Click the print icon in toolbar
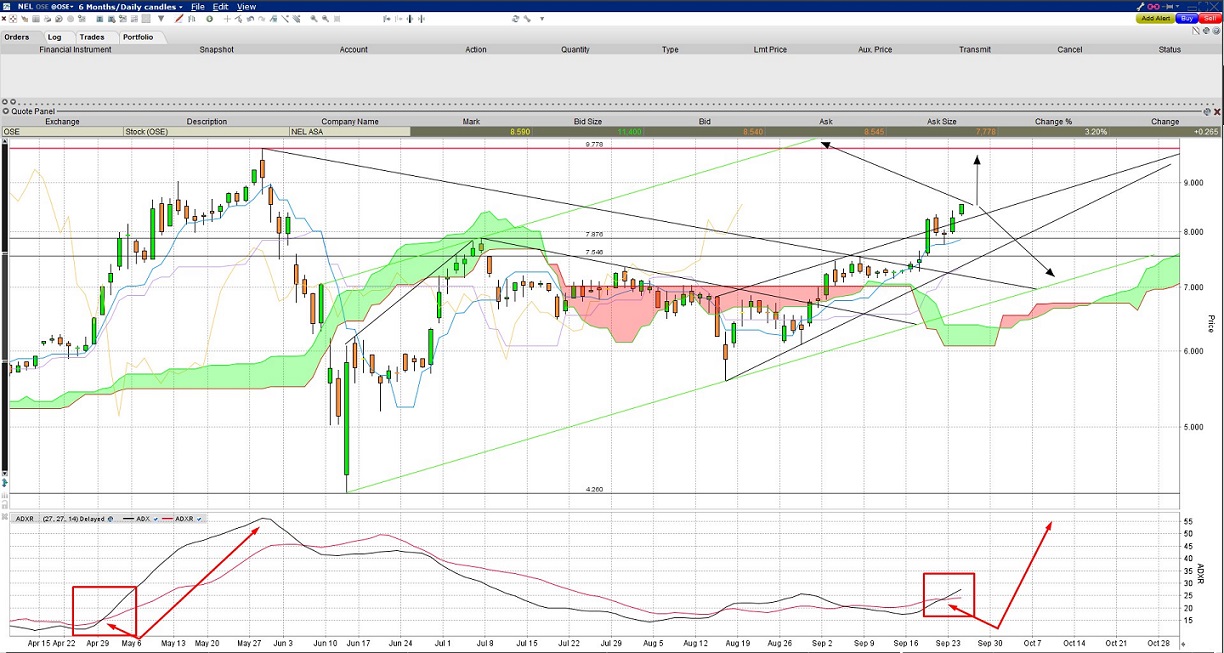 click(47, 18)
